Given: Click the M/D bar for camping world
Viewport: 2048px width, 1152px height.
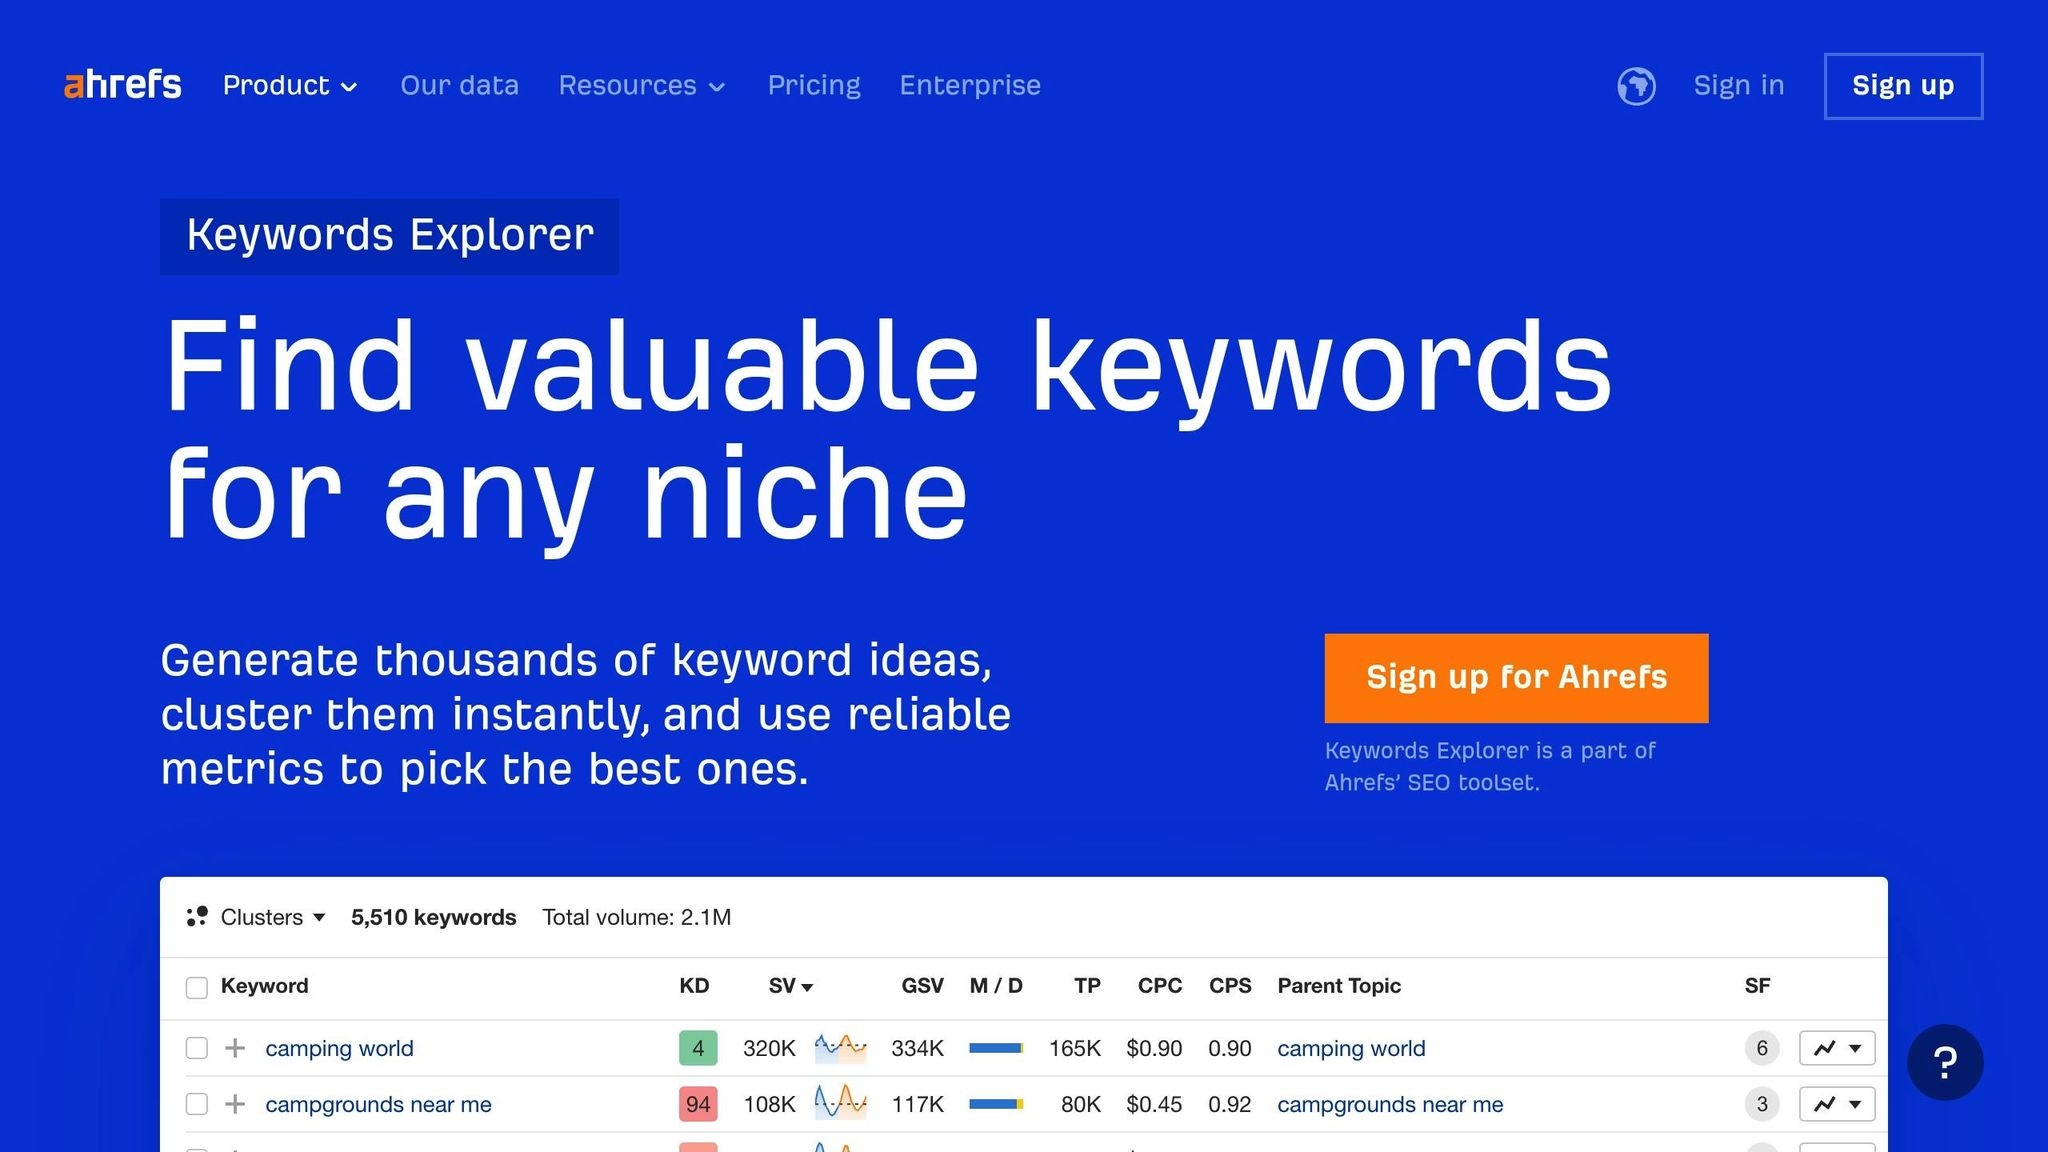Looking at the screenshot, I should click(x=996, y=1048).
